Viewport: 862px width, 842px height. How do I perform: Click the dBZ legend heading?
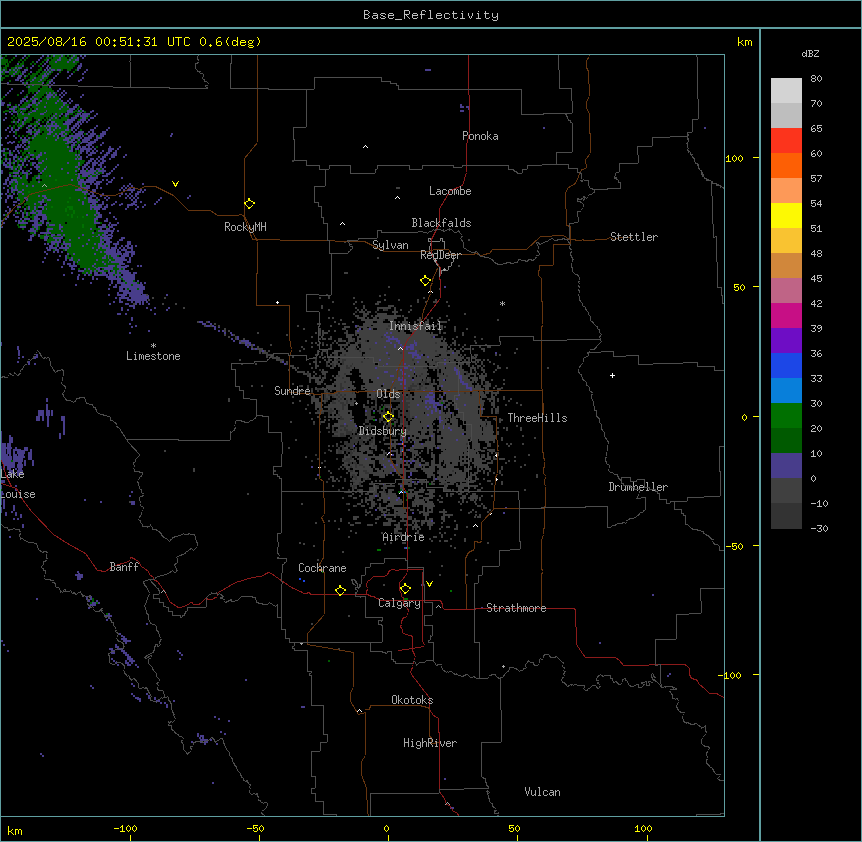click(x=810, y=53)
